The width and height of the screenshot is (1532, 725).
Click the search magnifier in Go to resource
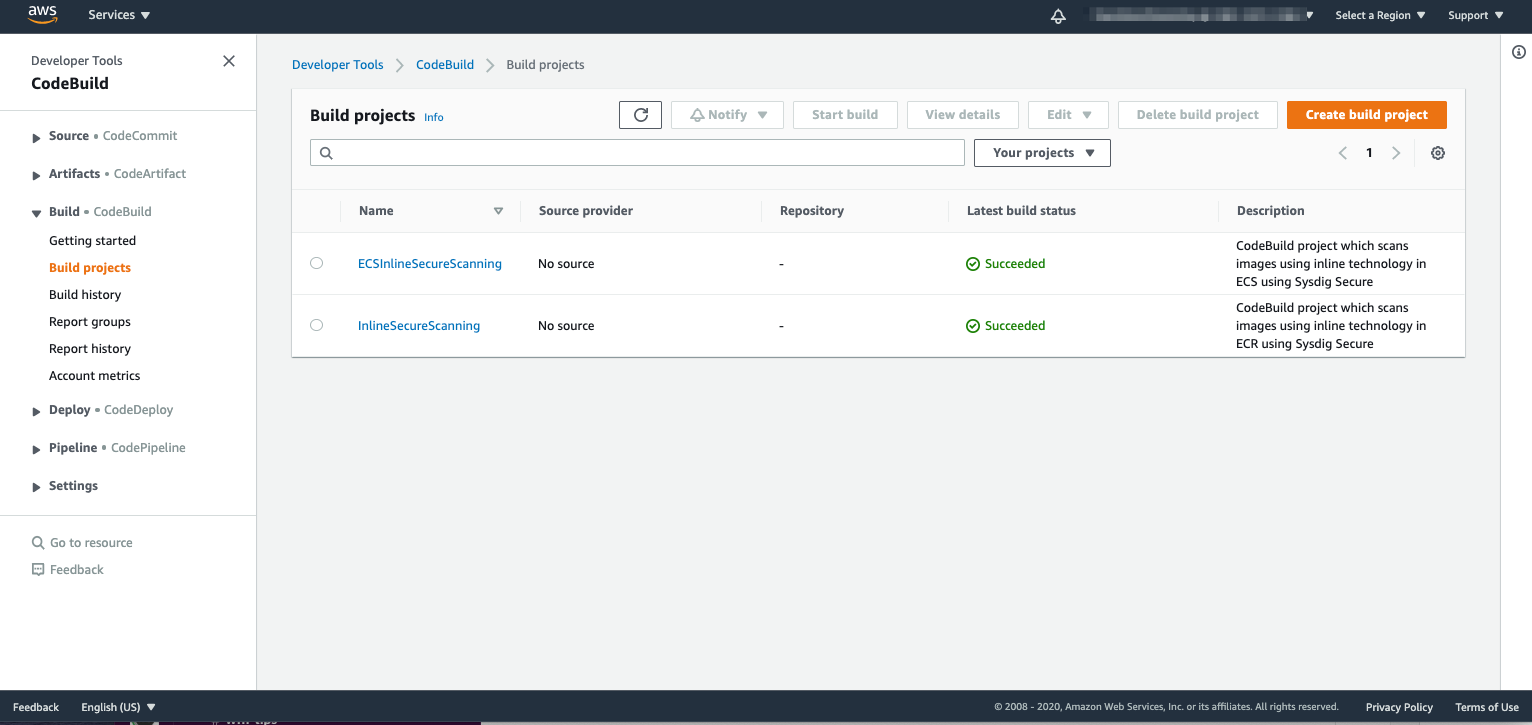pos(38,543)
